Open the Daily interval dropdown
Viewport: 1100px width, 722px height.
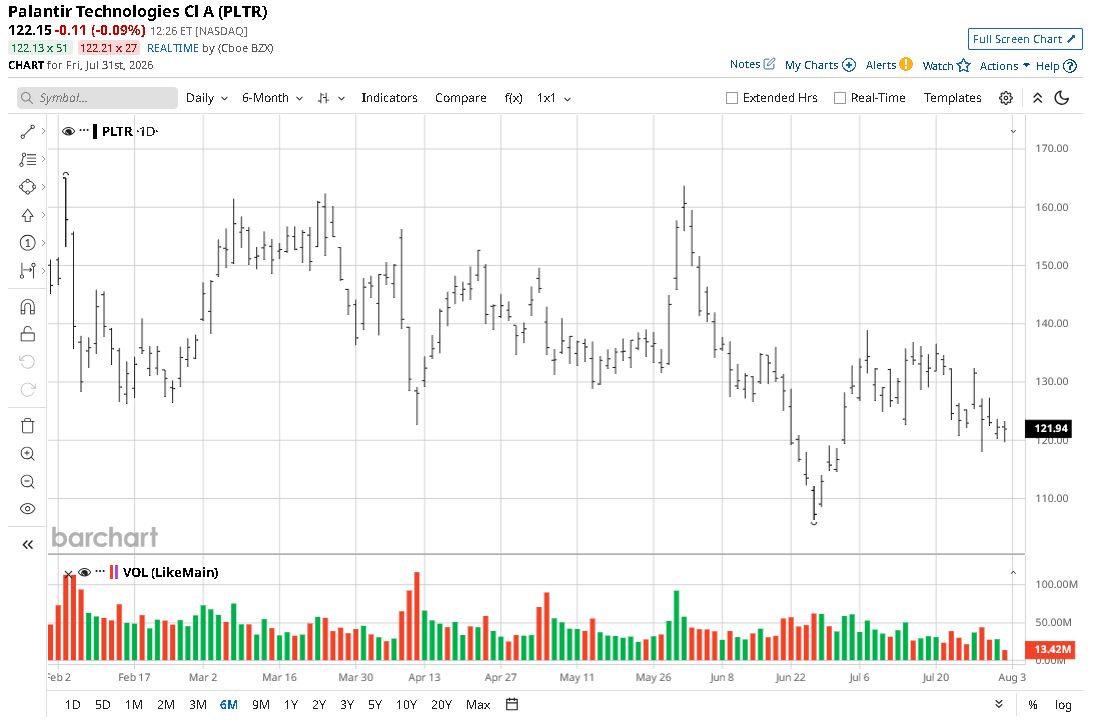click(207, 98)
